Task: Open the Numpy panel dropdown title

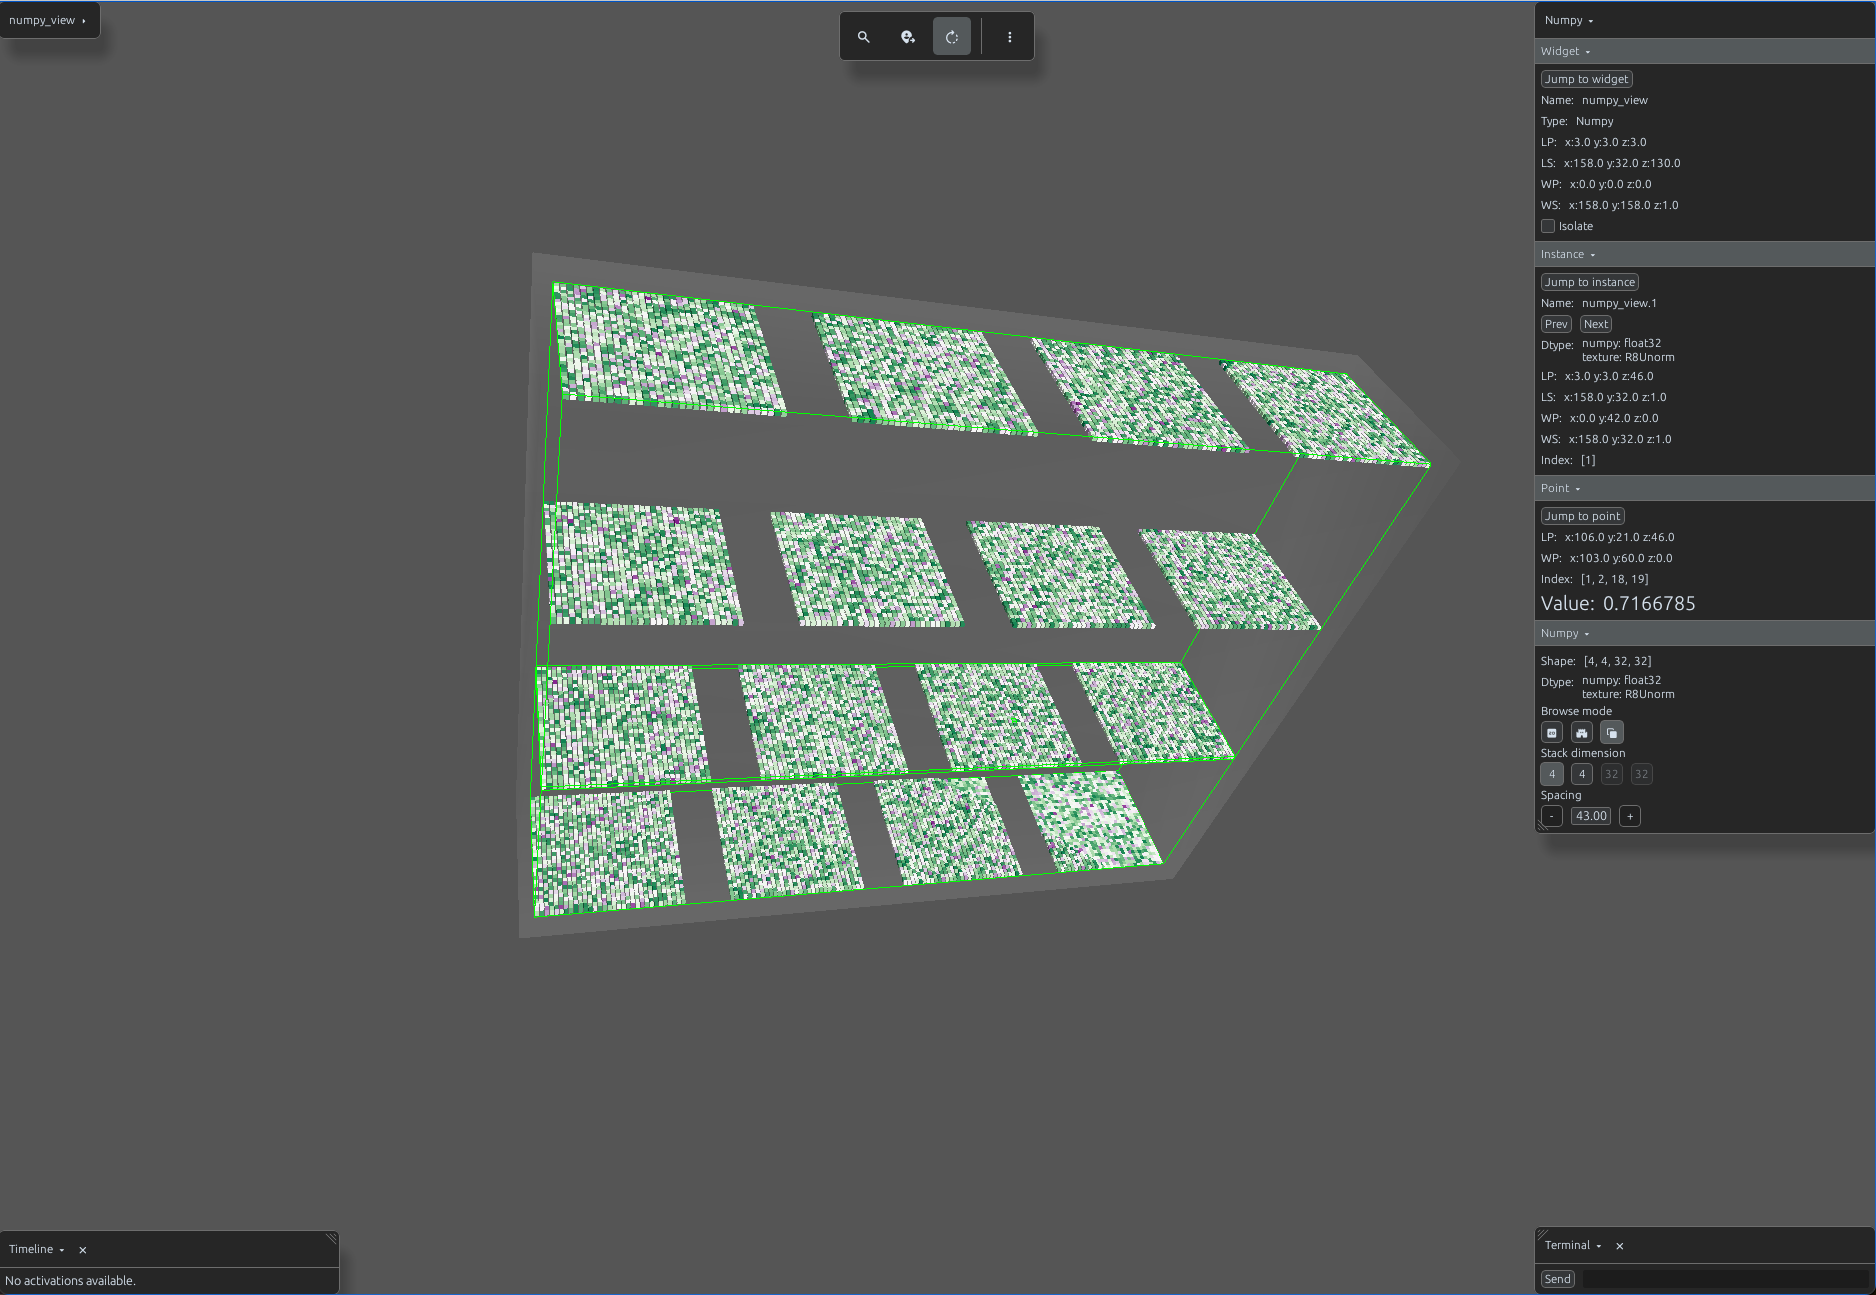Action: click(1569, 20)
